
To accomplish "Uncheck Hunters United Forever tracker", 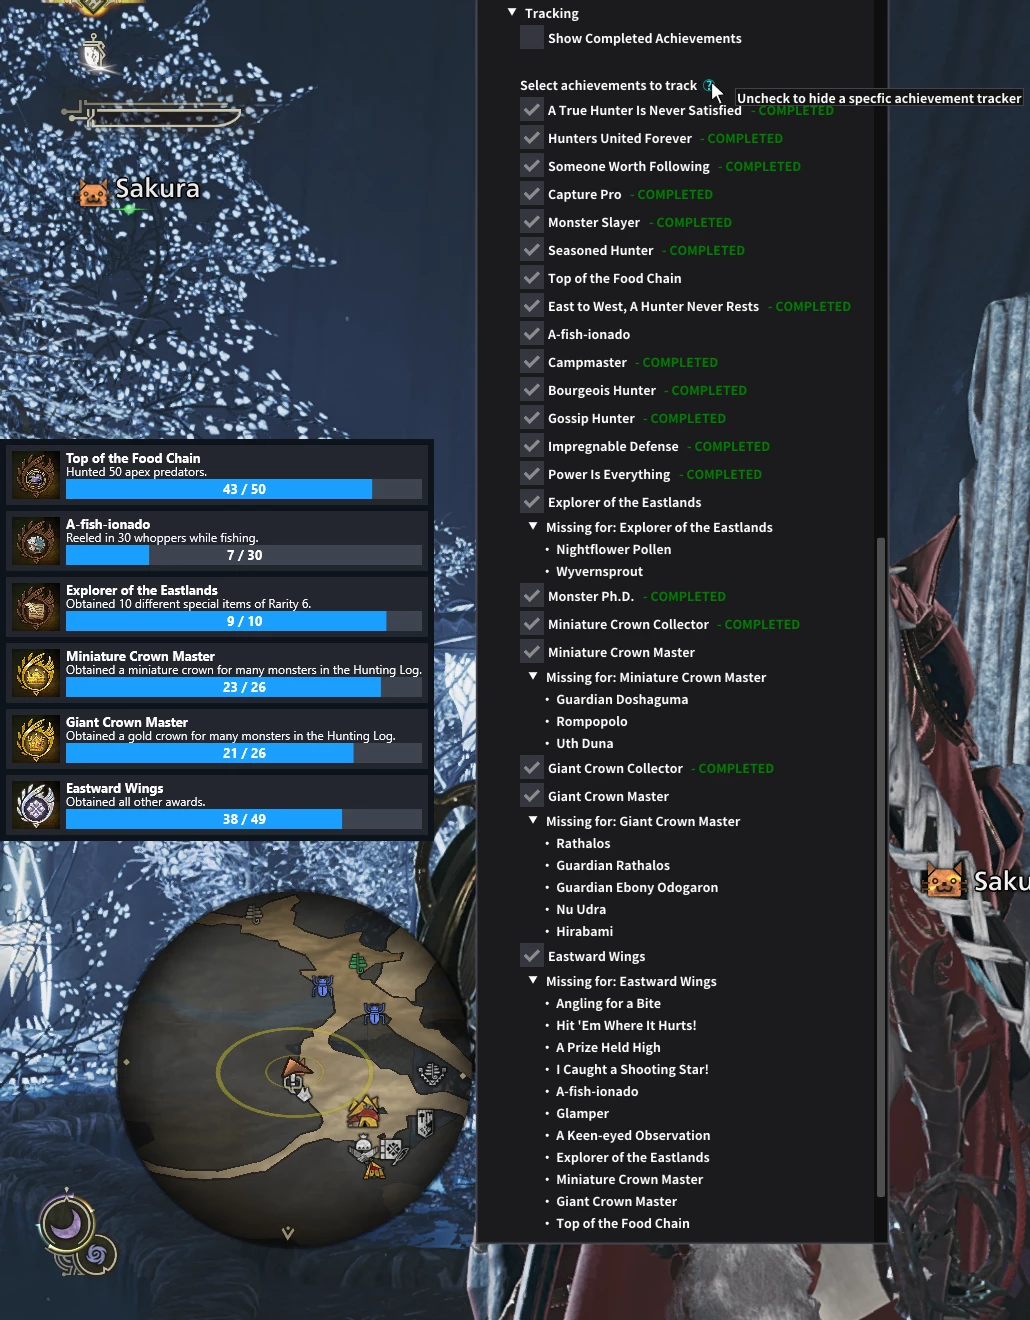I will [x=532, y=138].
